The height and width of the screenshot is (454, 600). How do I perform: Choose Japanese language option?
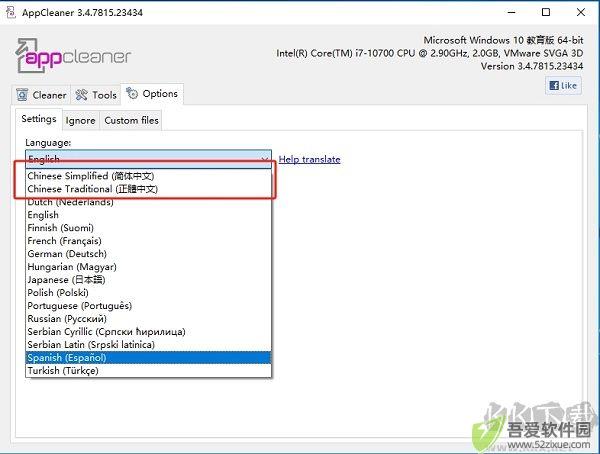(148, 280)
